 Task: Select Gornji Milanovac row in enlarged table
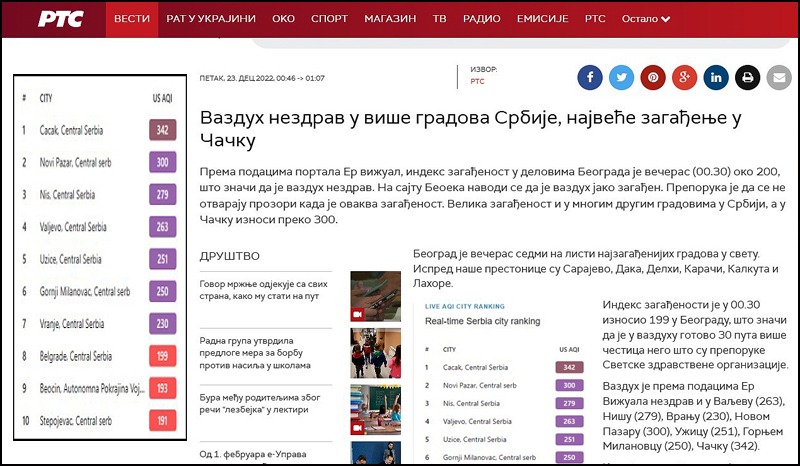(99, 291)
